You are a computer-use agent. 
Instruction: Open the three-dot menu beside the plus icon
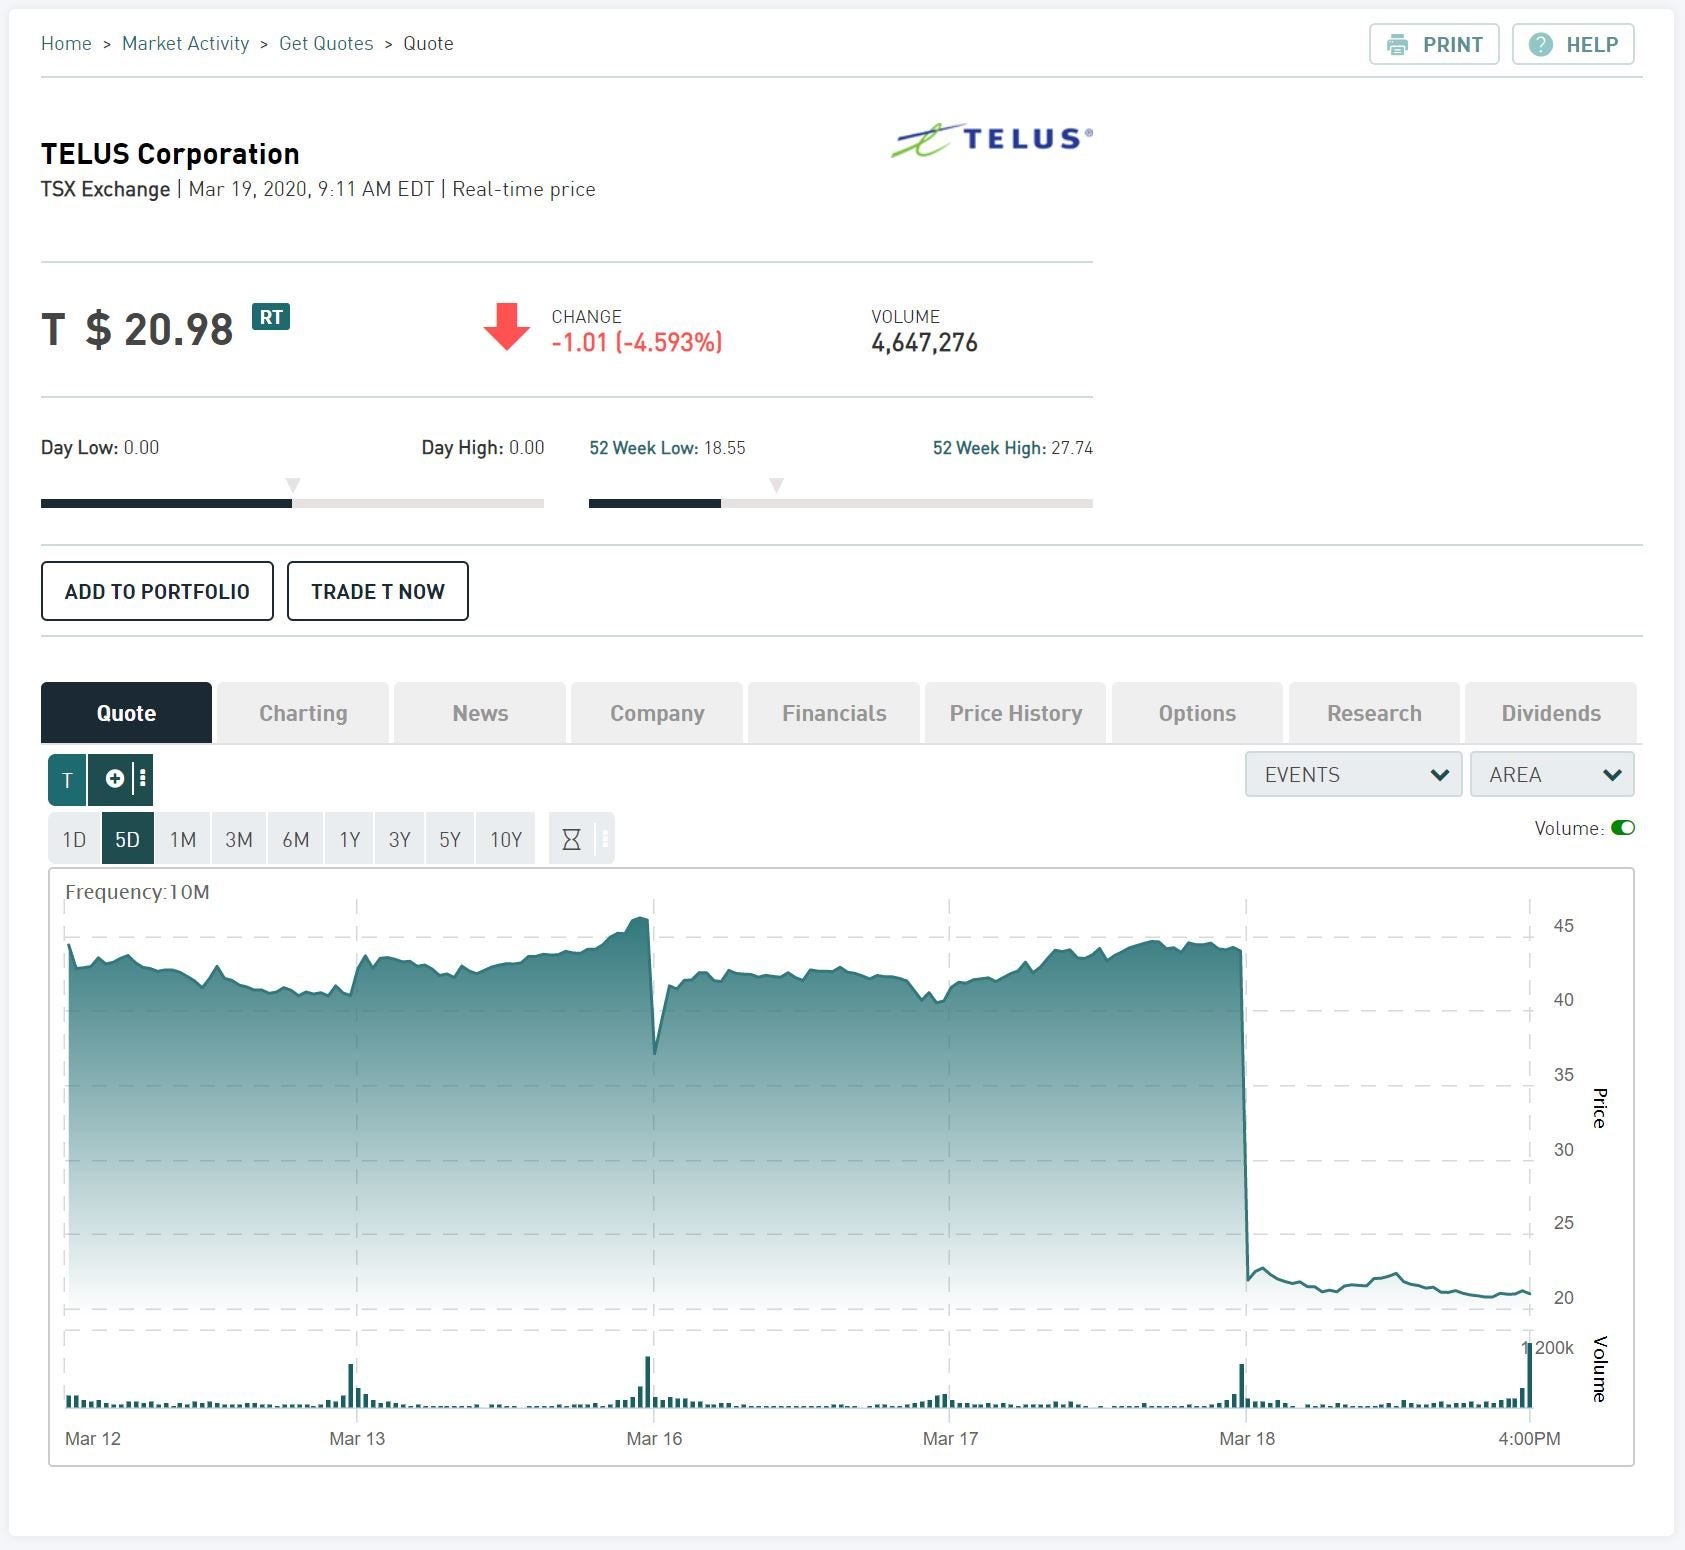[x=140, y=779]
